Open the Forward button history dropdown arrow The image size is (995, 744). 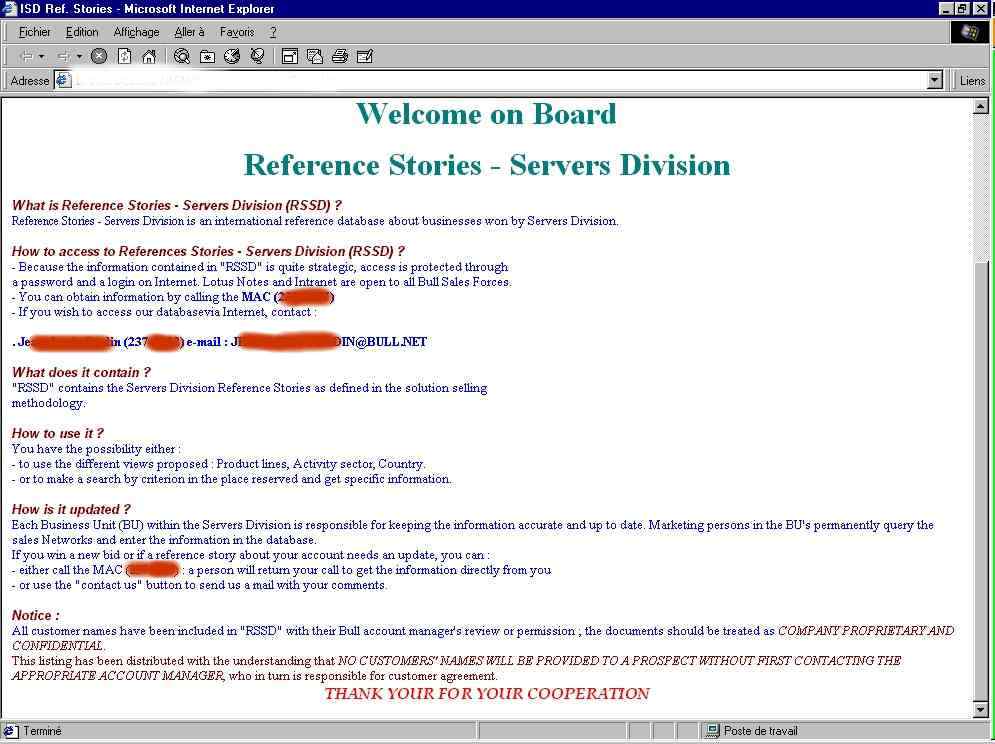point(79,56)
